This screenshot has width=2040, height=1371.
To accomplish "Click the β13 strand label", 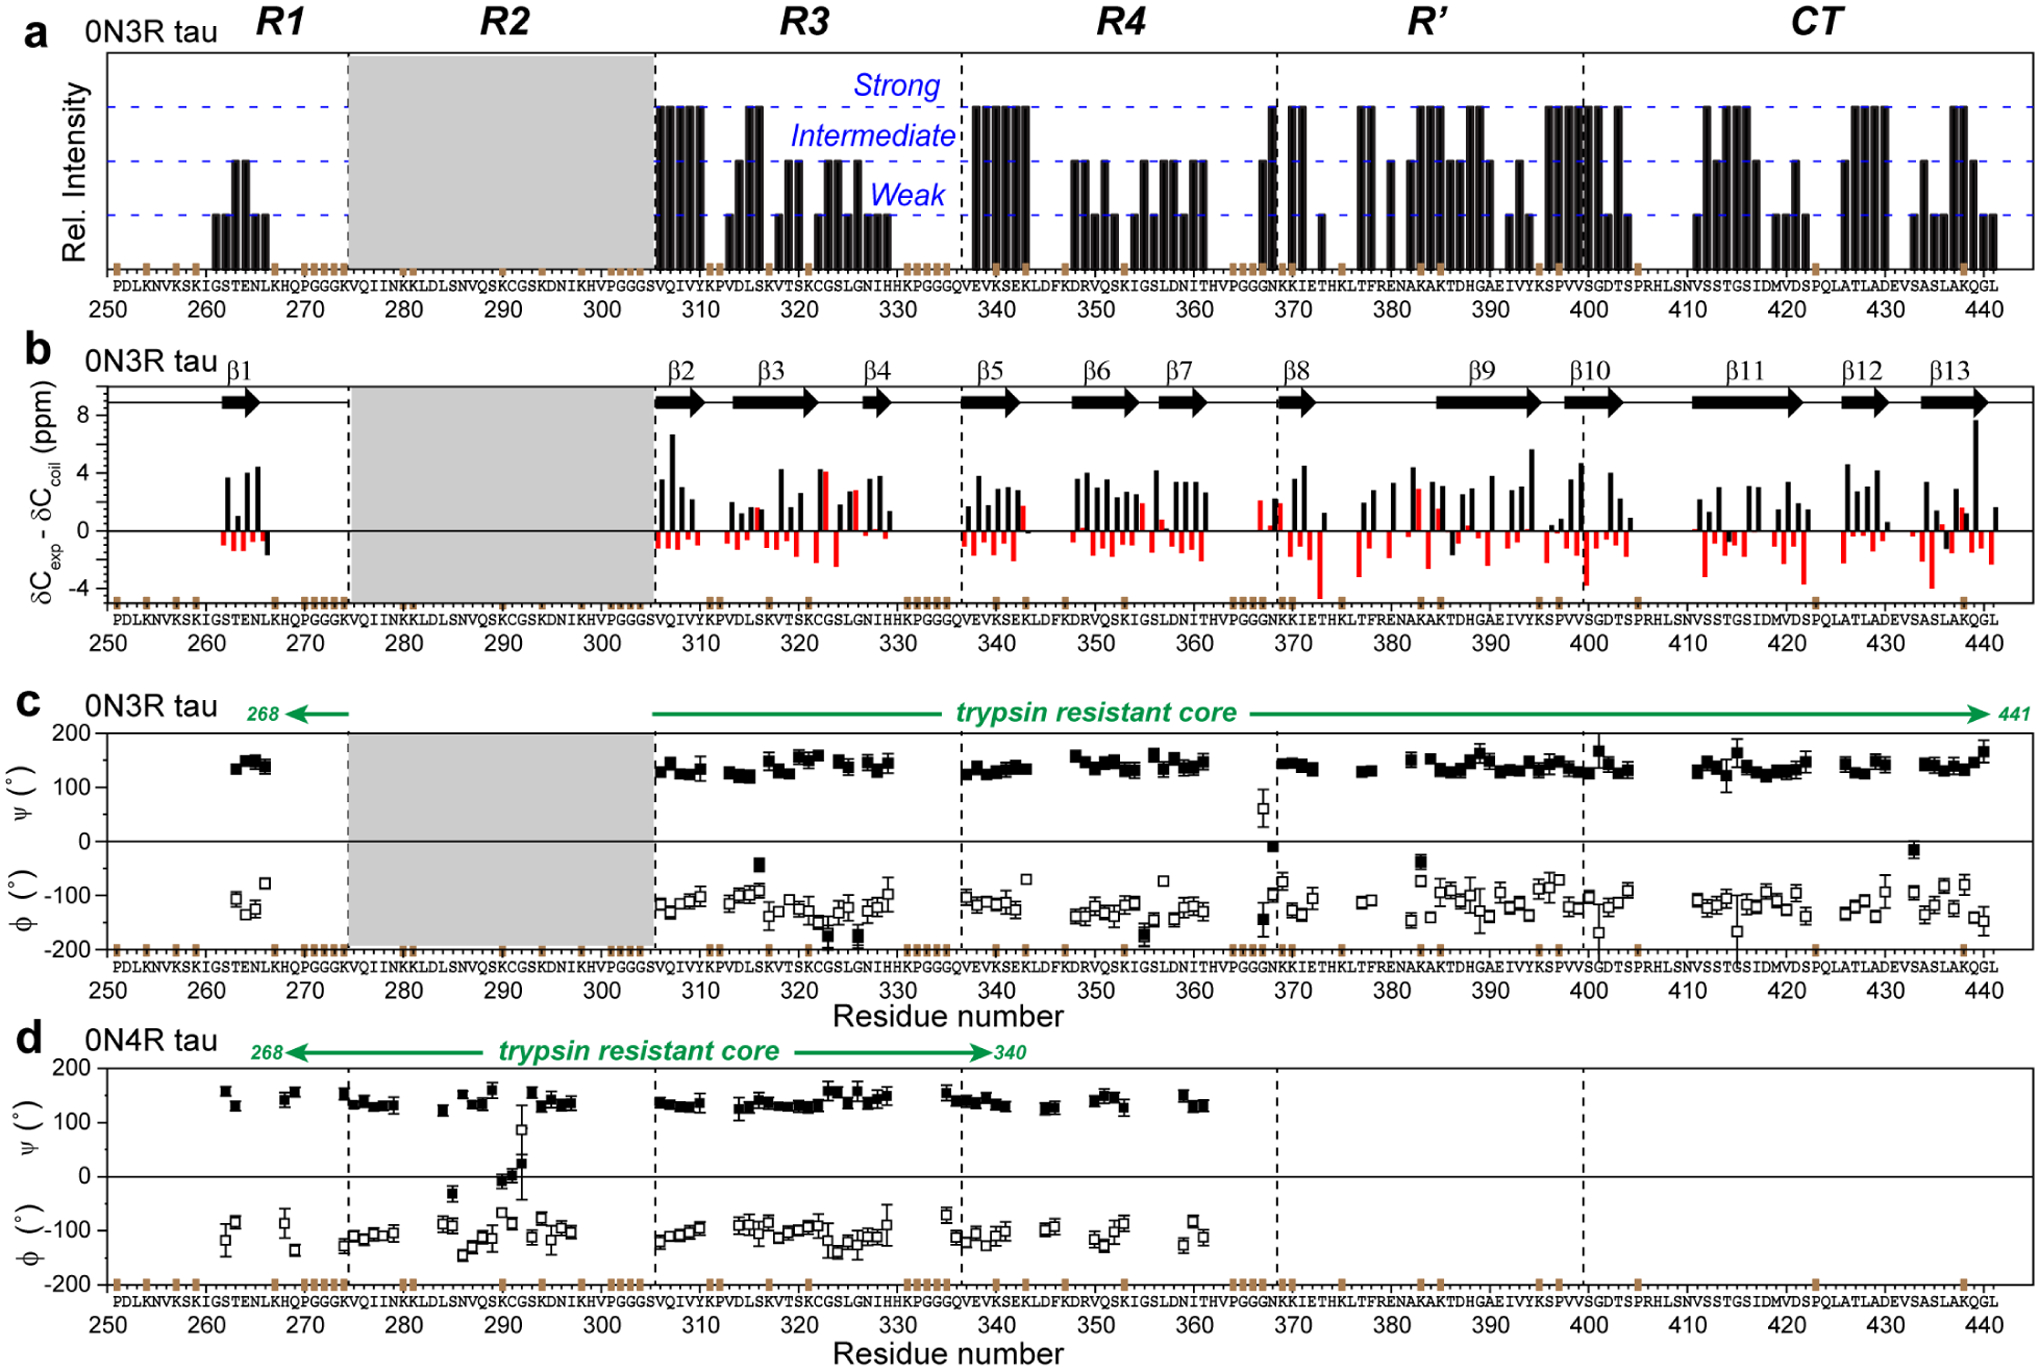I will [1950, 371].
